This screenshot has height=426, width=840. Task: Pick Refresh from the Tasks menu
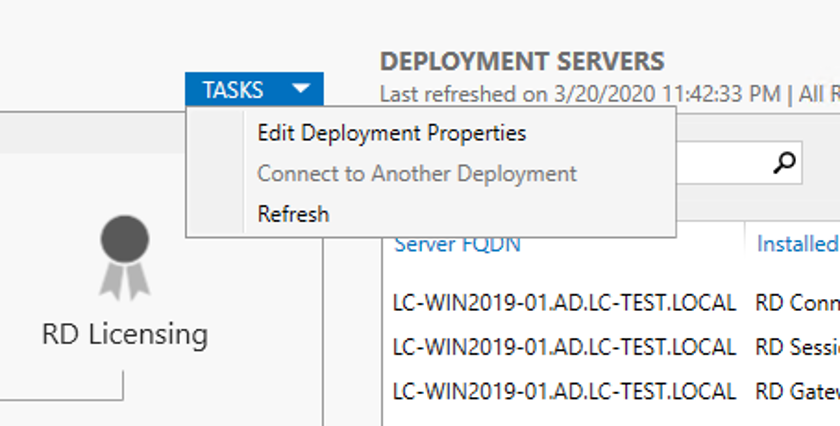point(293,214)
